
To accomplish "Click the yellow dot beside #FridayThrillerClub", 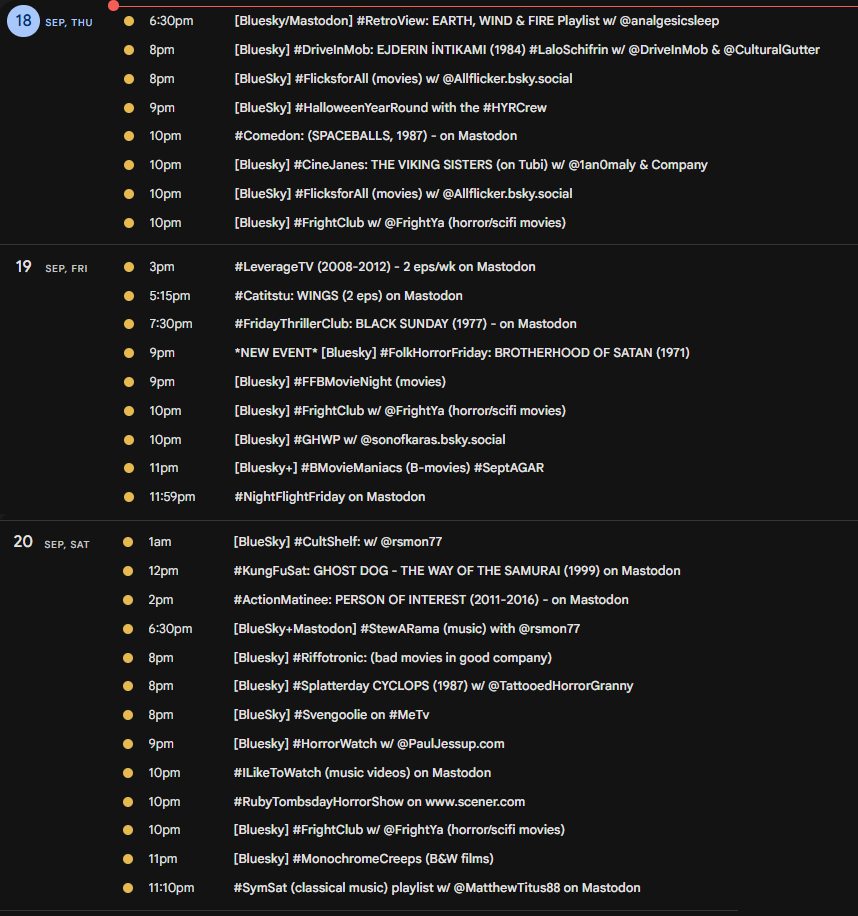I will (129, 324).
